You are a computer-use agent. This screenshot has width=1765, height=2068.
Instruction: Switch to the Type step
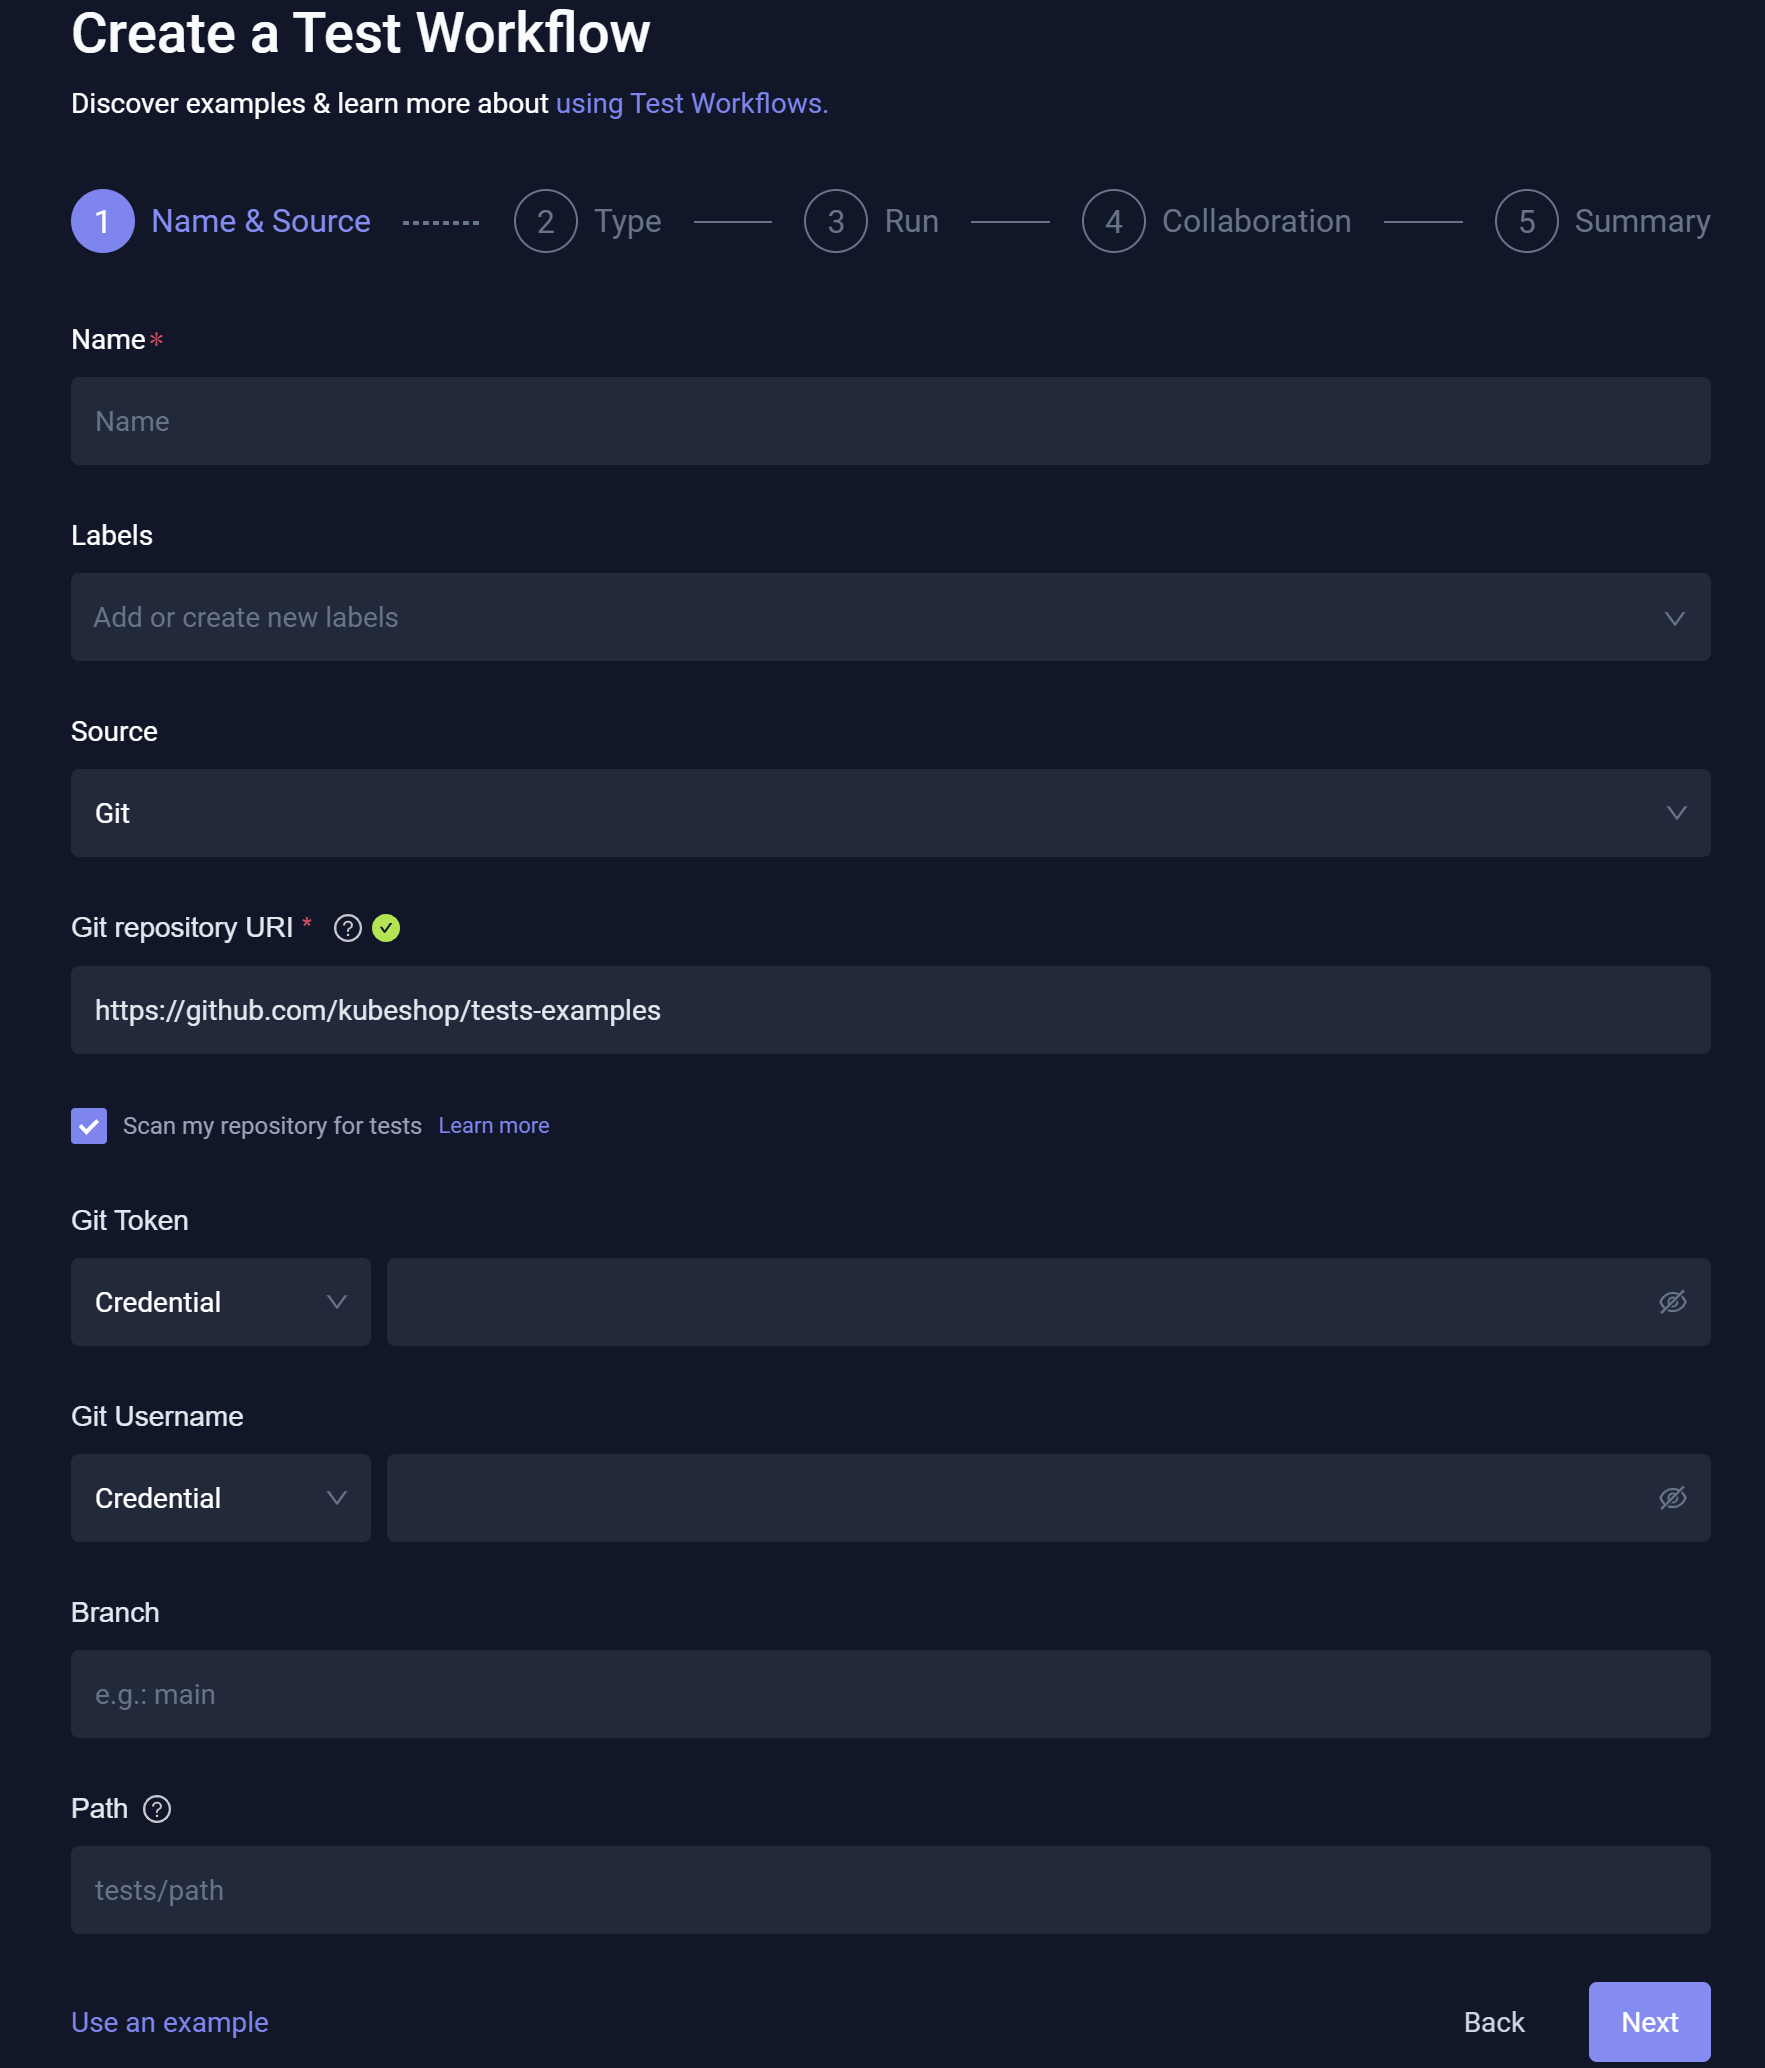click(x=546, y=221)
